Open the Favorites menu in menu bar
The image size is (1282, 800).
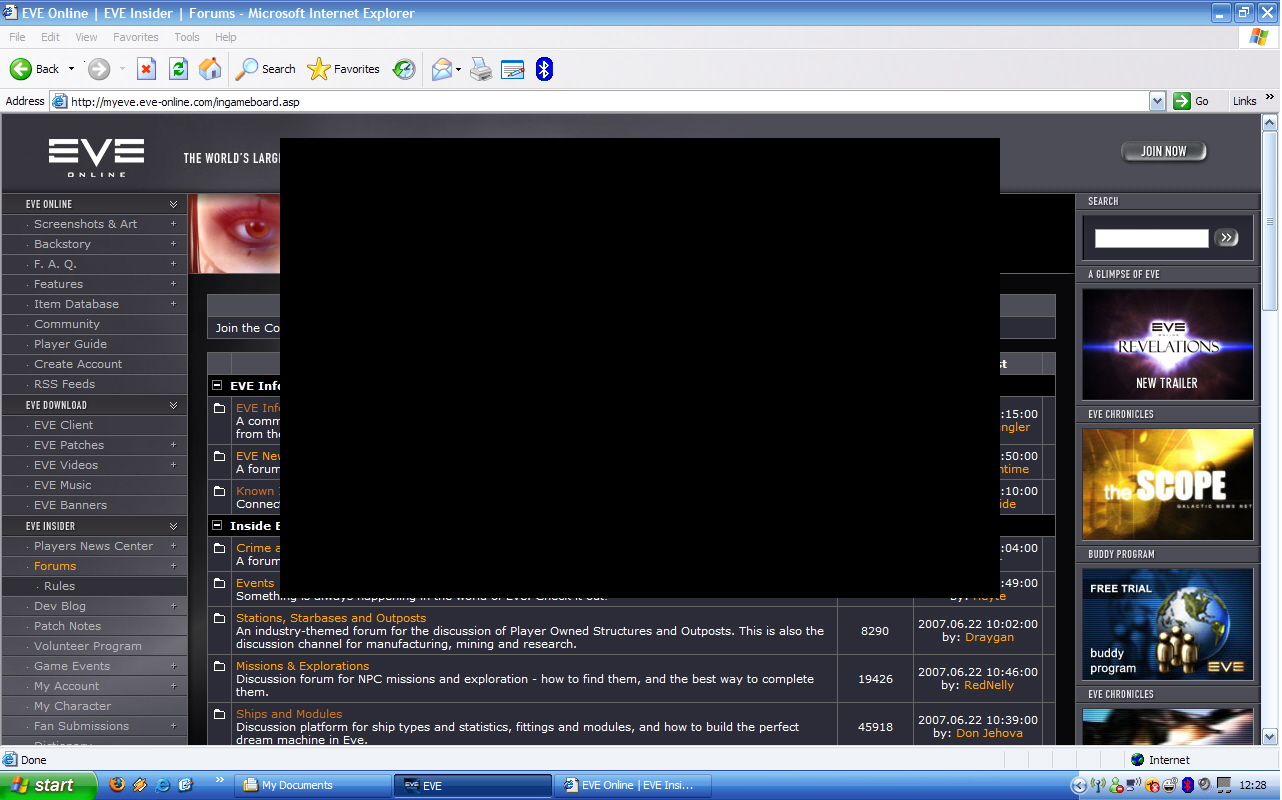(135, 37)
